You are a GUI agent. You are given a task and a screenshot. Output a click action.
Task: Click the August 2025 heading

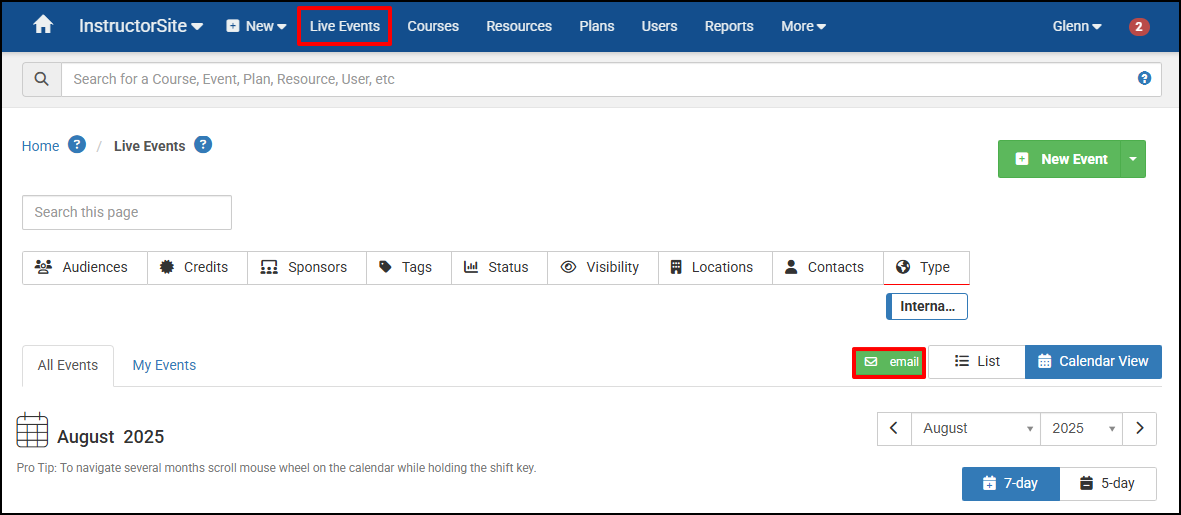[111, 437]
